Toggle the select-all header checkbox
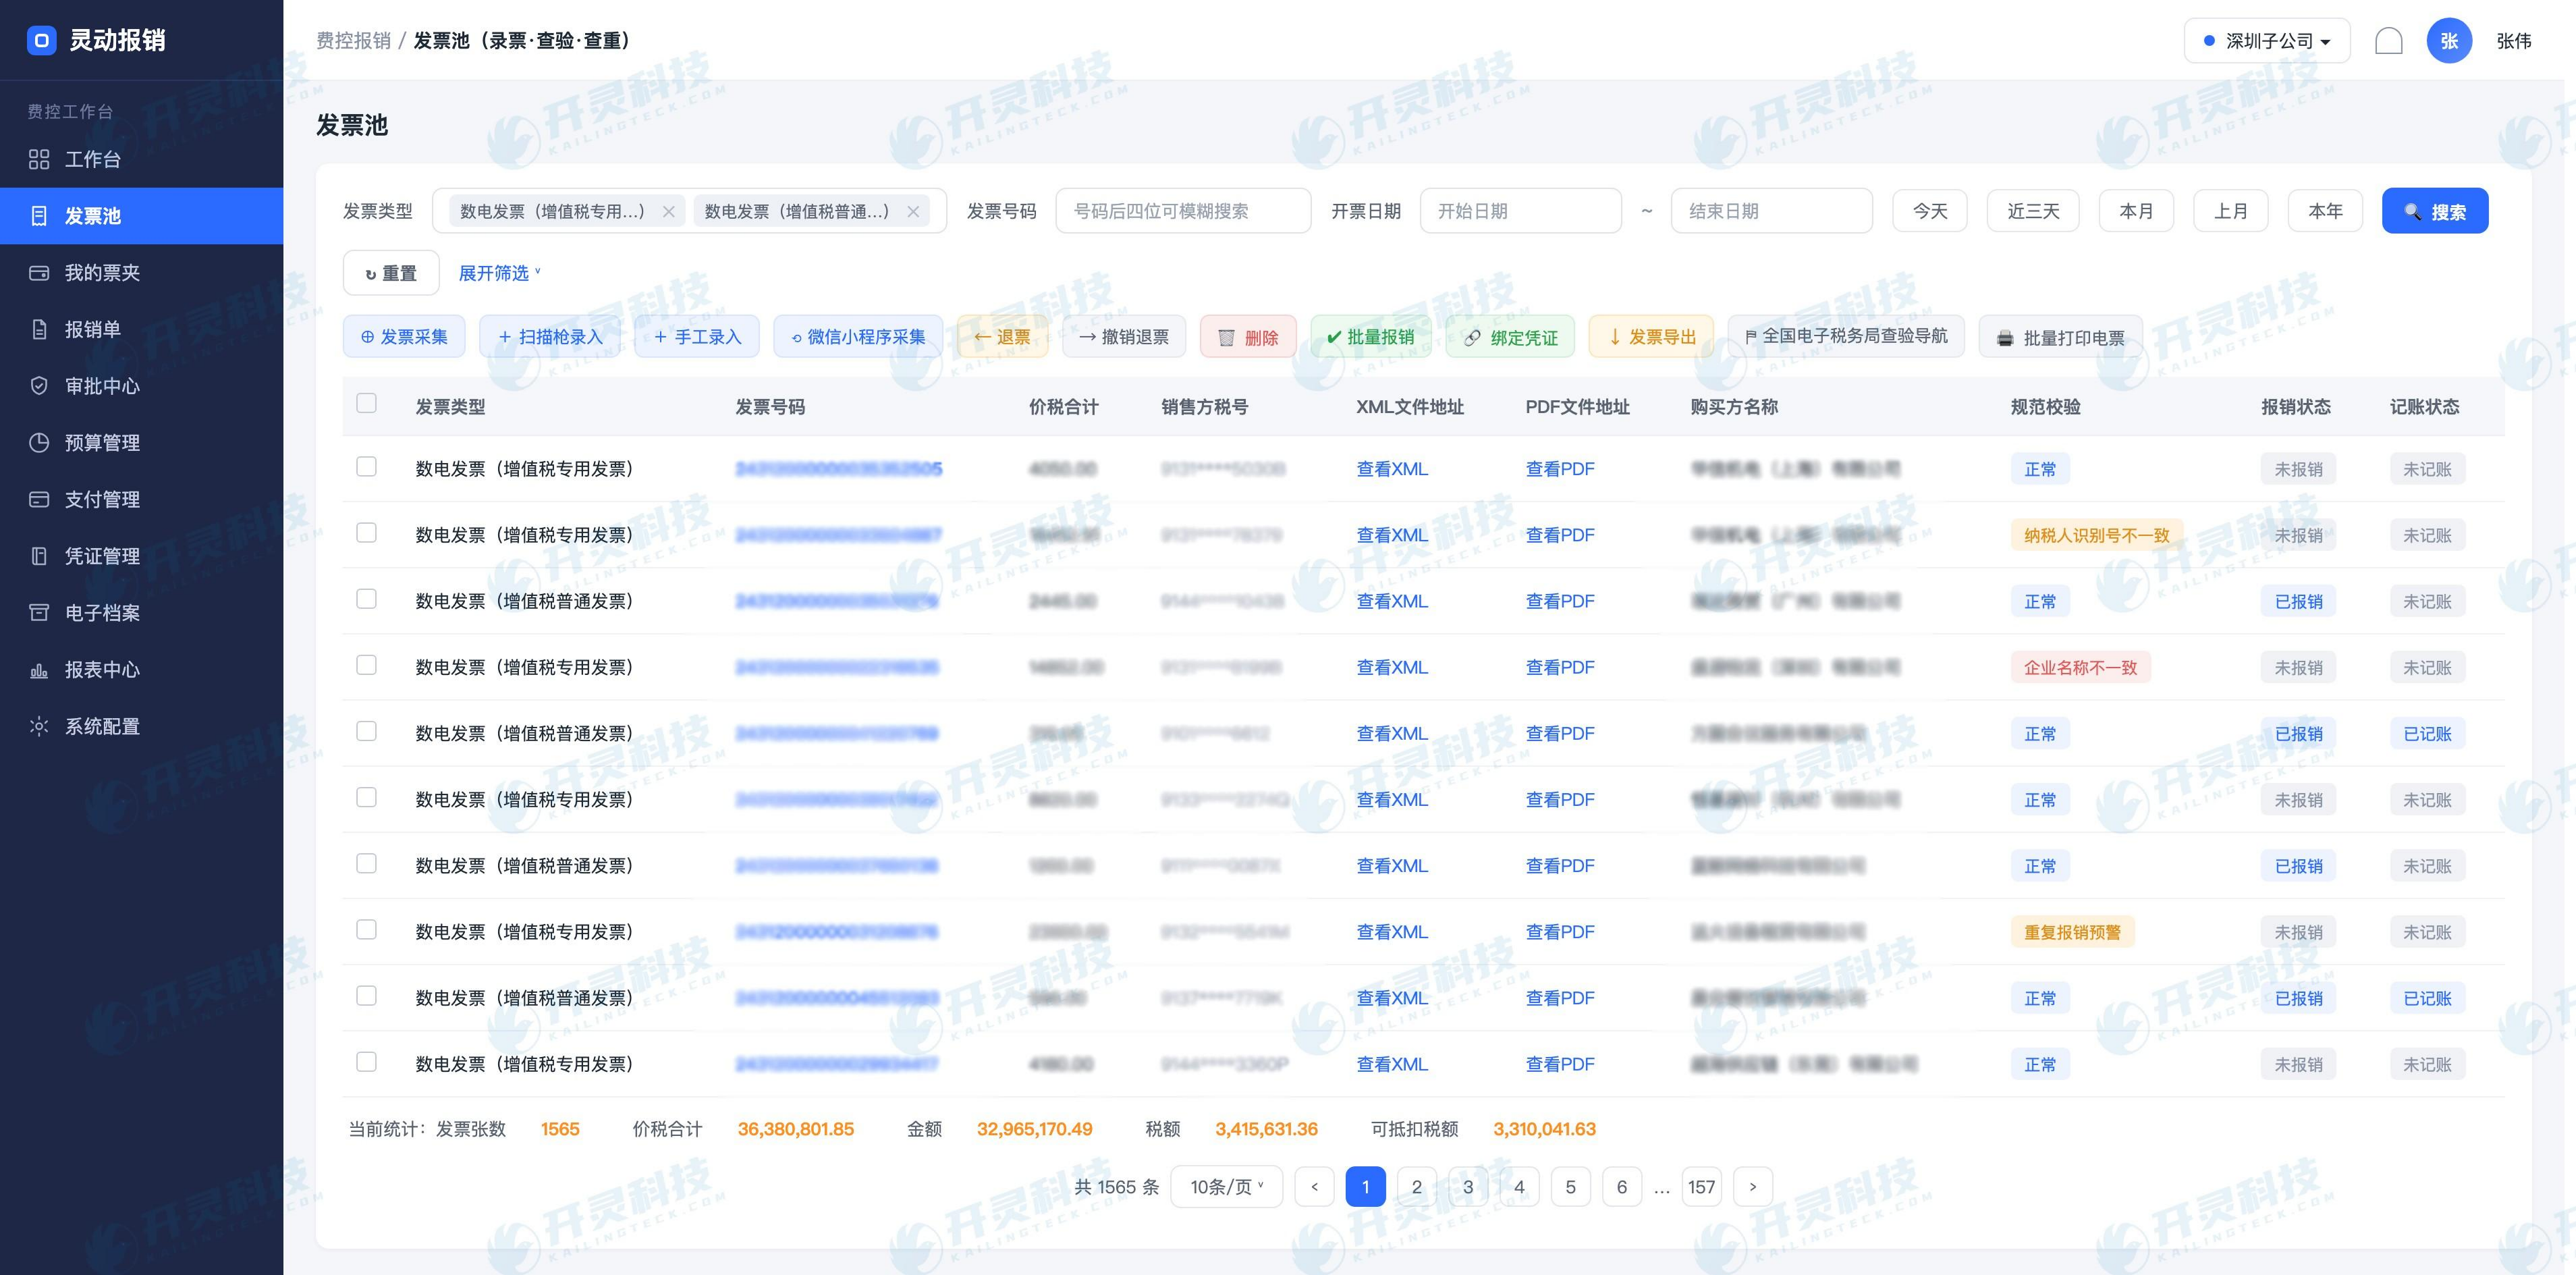The width and height of the screenshot is (2576, 1275). pyautogui.click(x=367, y=403)
